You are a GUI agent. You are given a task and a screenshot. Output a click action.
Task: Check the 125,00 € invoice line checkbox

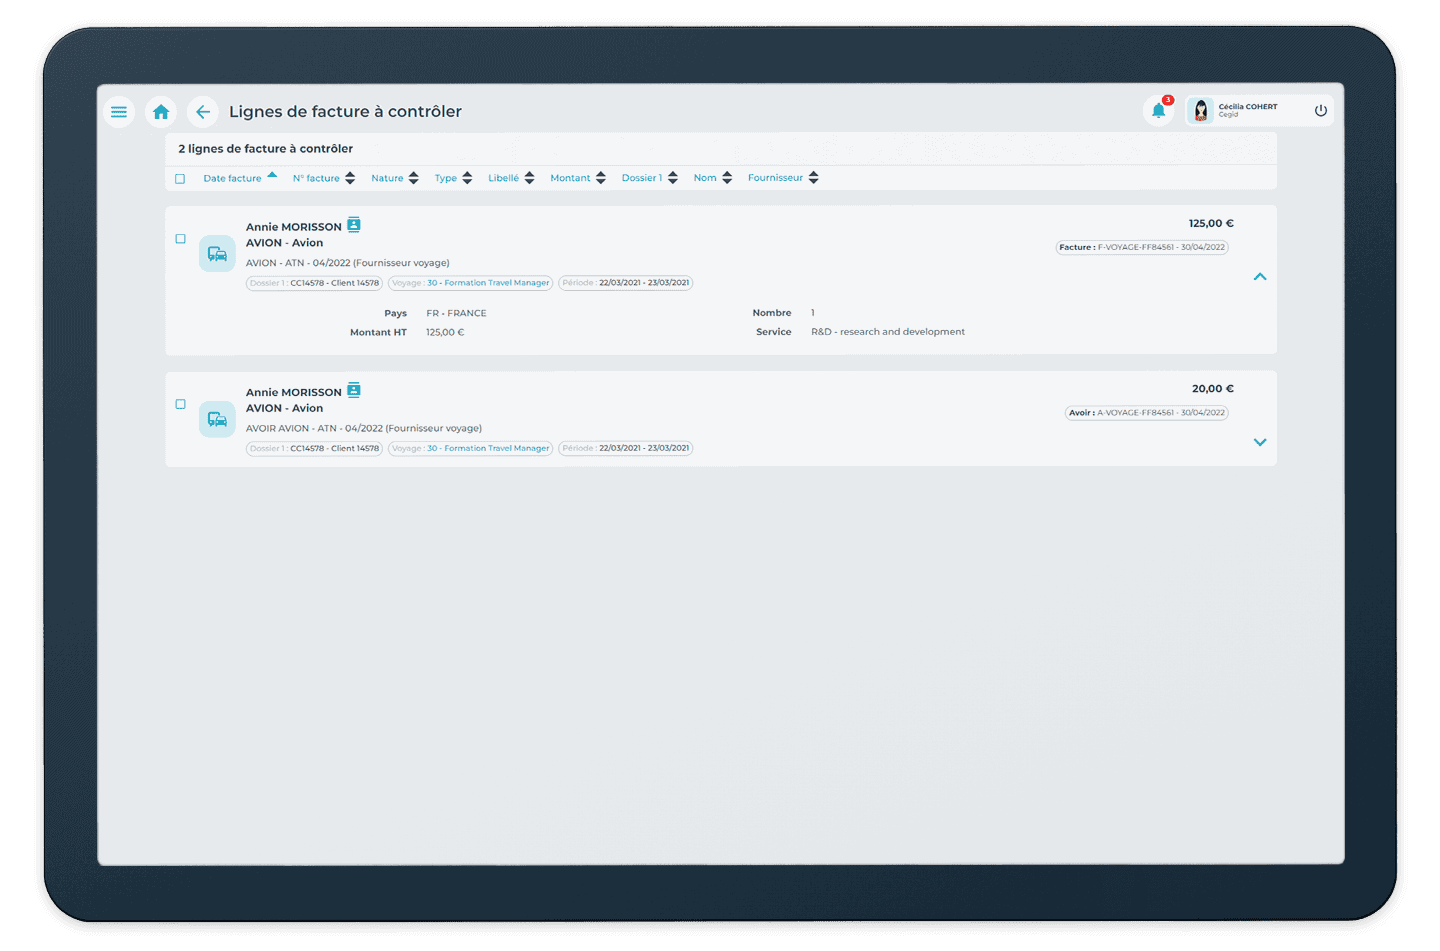[x=181, y=239]
